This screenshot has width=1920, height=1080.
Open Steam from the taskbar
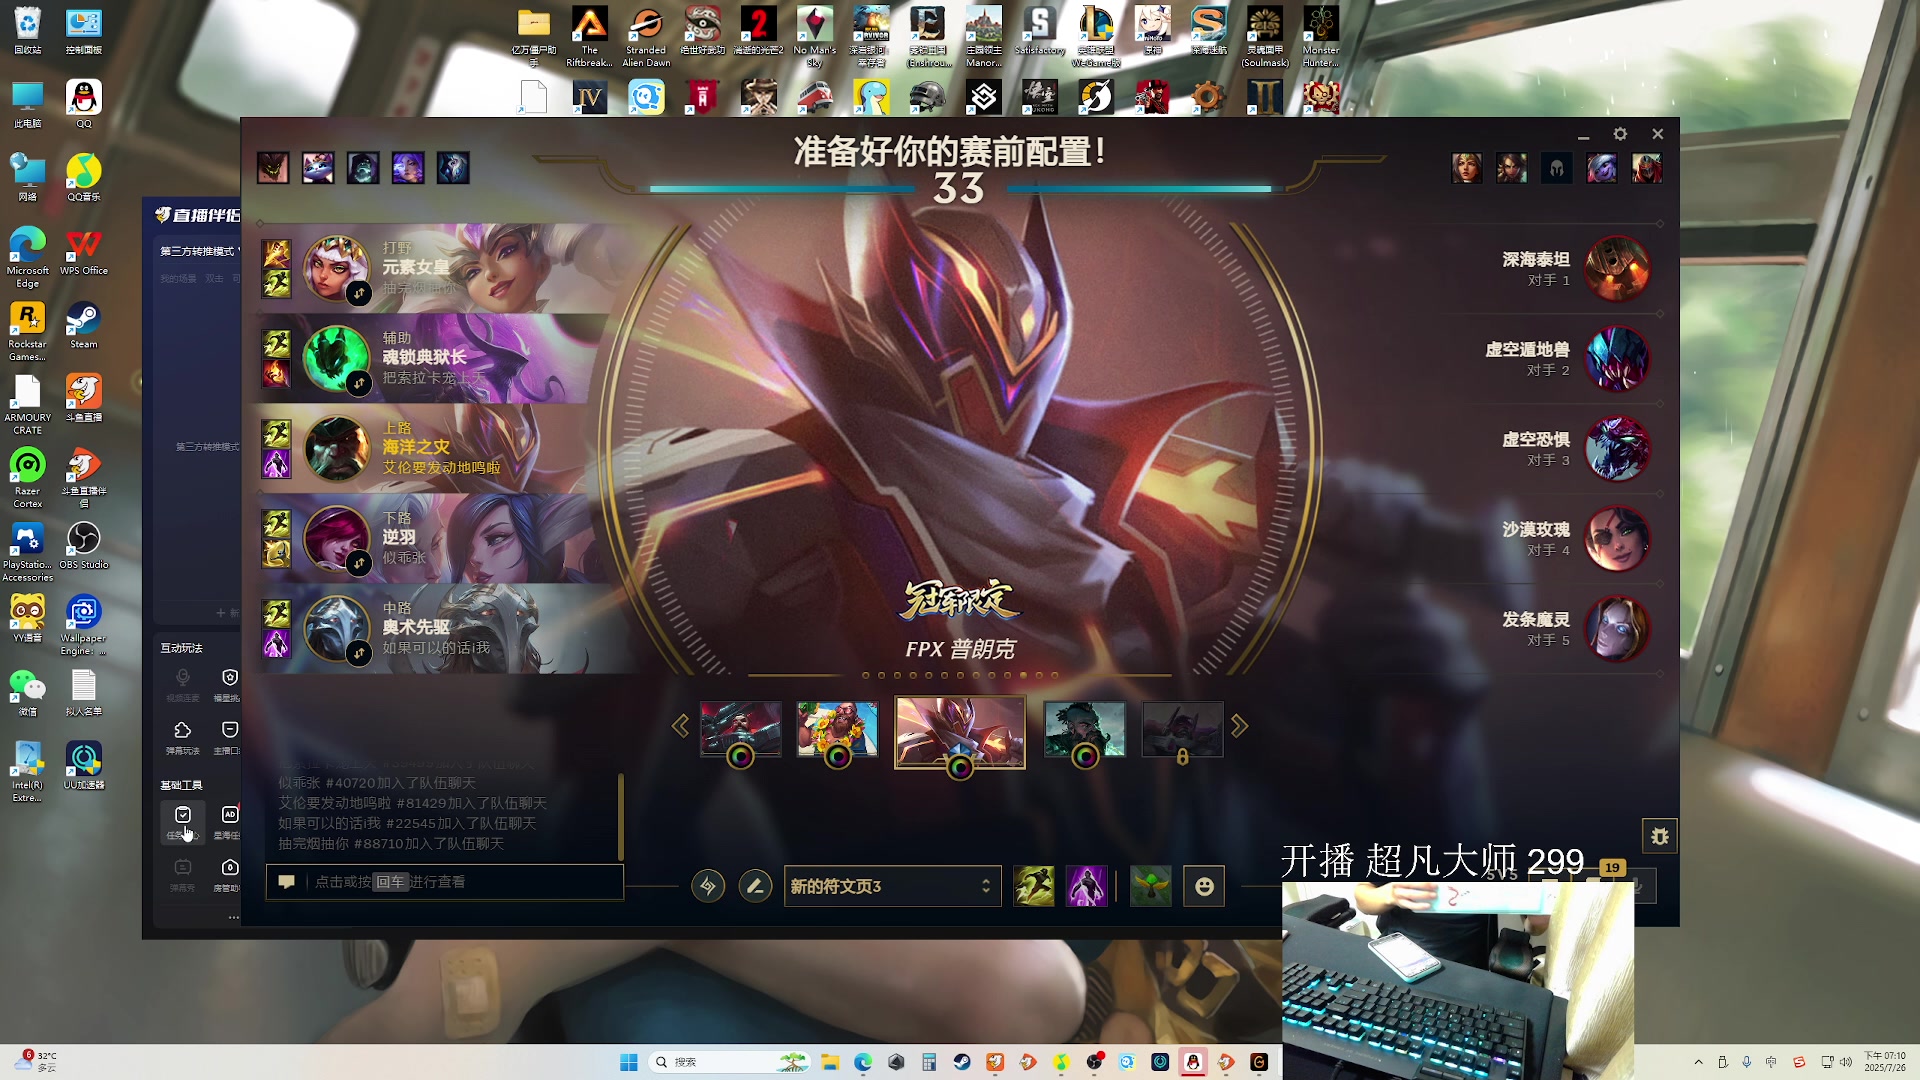(x=962, y=1062)
